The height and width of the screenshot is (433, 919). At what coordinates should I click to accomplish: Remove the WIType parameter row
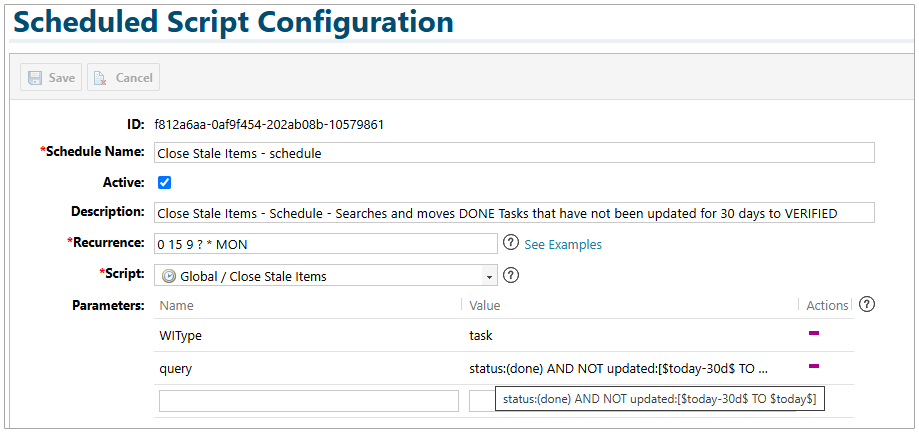click(x=814, y=334)
